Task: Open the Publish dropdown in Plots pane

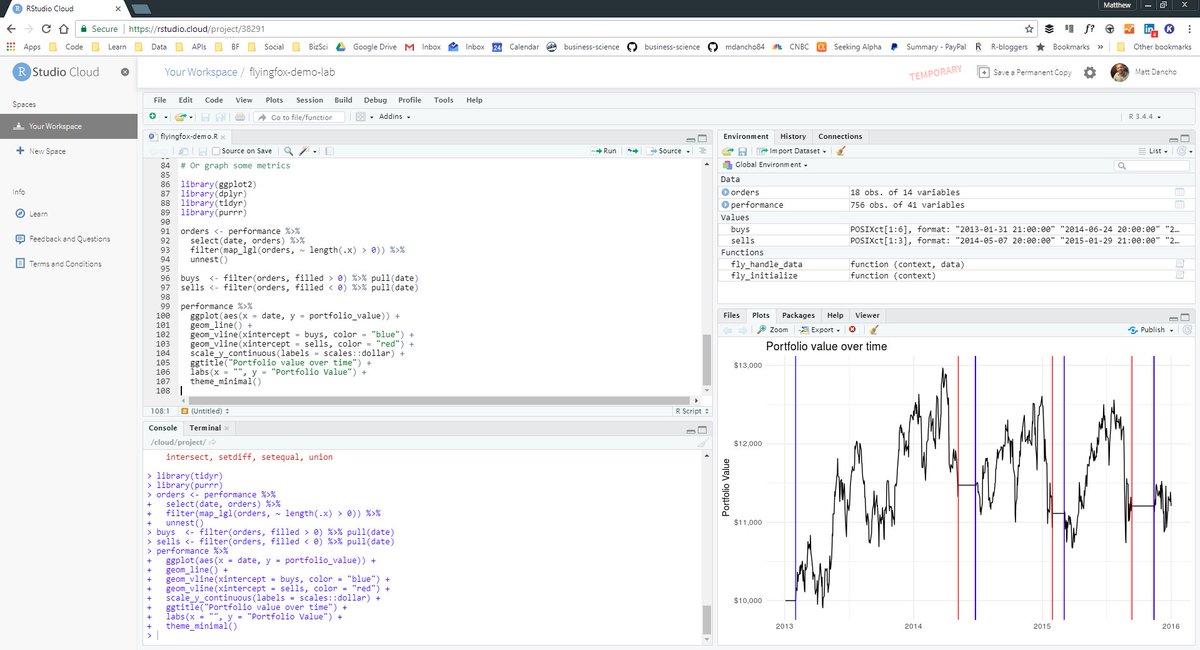Action: [1150, 329]
